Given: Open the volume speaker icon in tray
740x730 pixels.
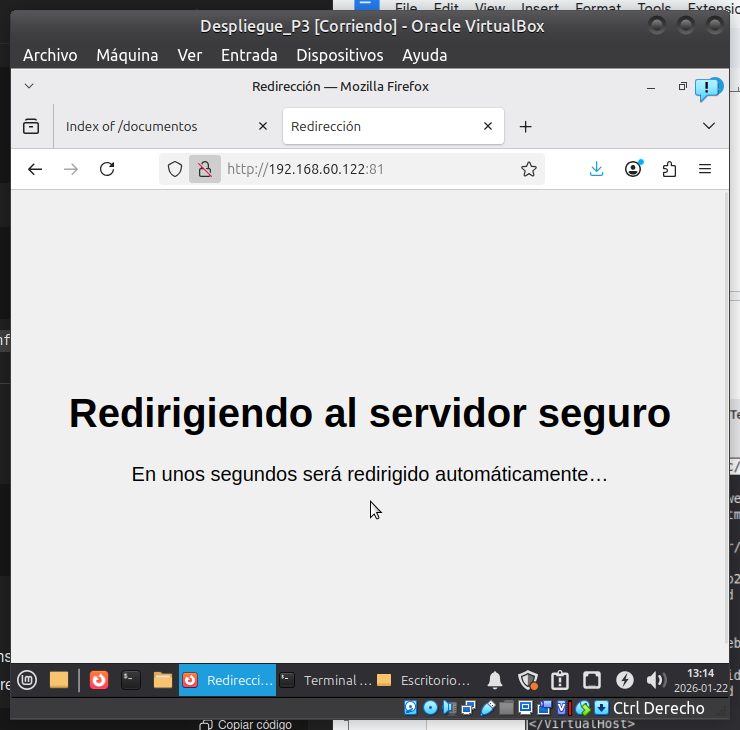Looking at the screenshot, I should point(656,680).
